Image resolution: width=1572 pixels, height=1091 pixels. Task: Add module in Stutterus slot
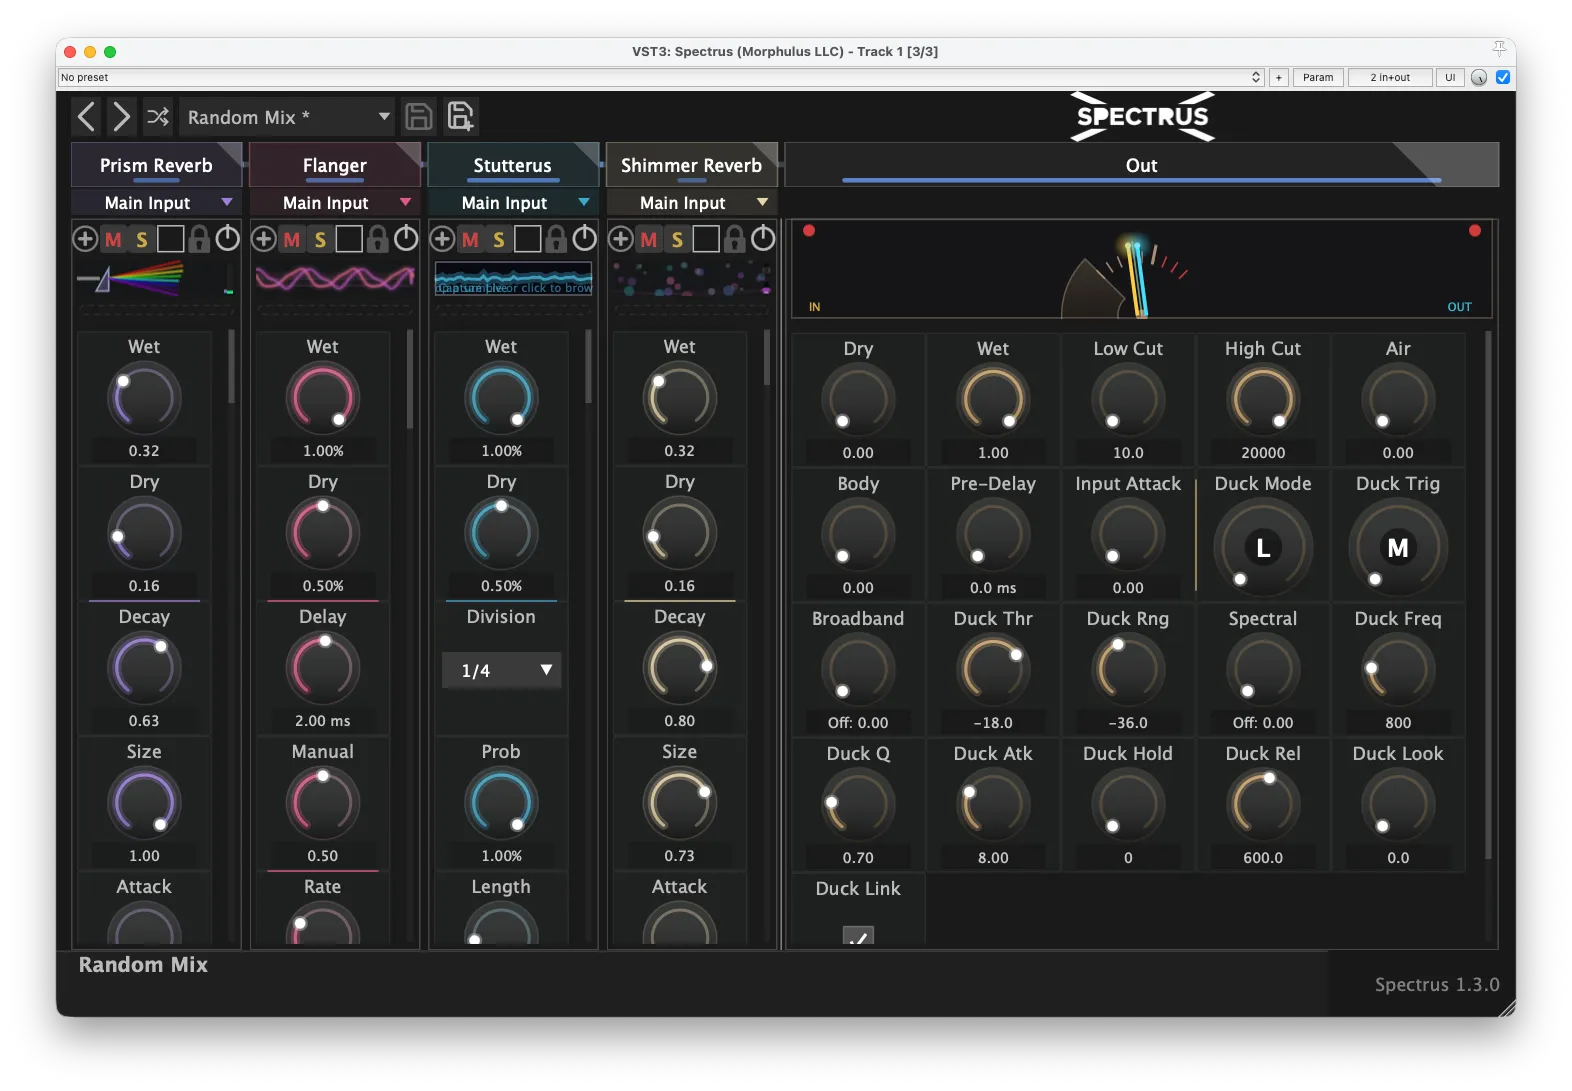point(442,239)
